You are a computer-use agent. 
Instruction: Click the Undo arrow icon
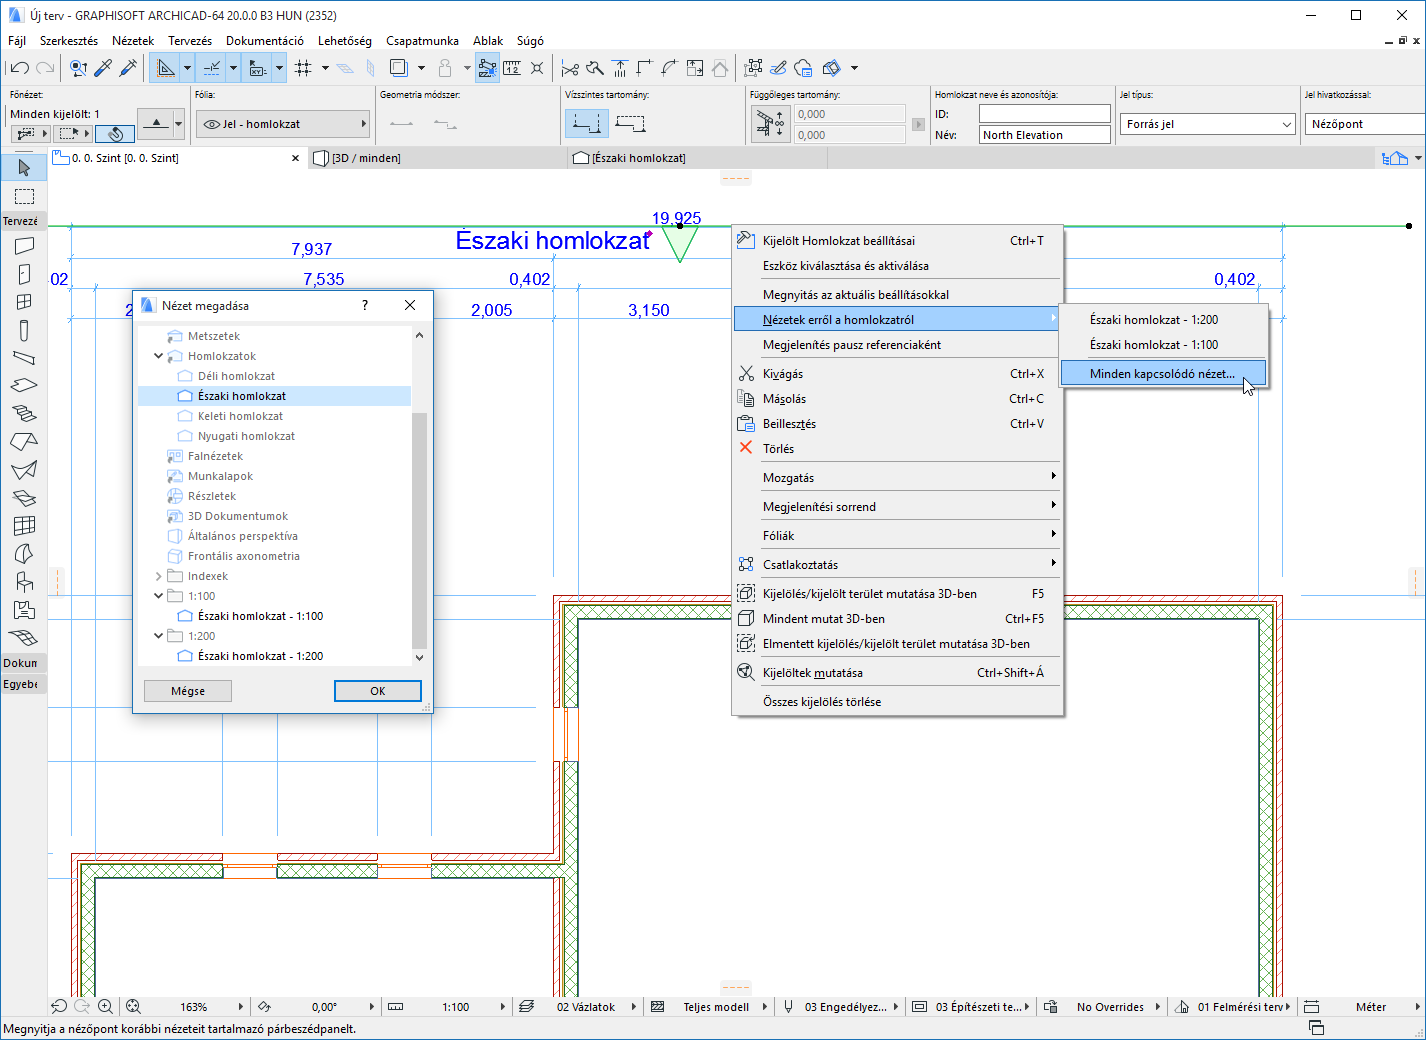point(19,68)
